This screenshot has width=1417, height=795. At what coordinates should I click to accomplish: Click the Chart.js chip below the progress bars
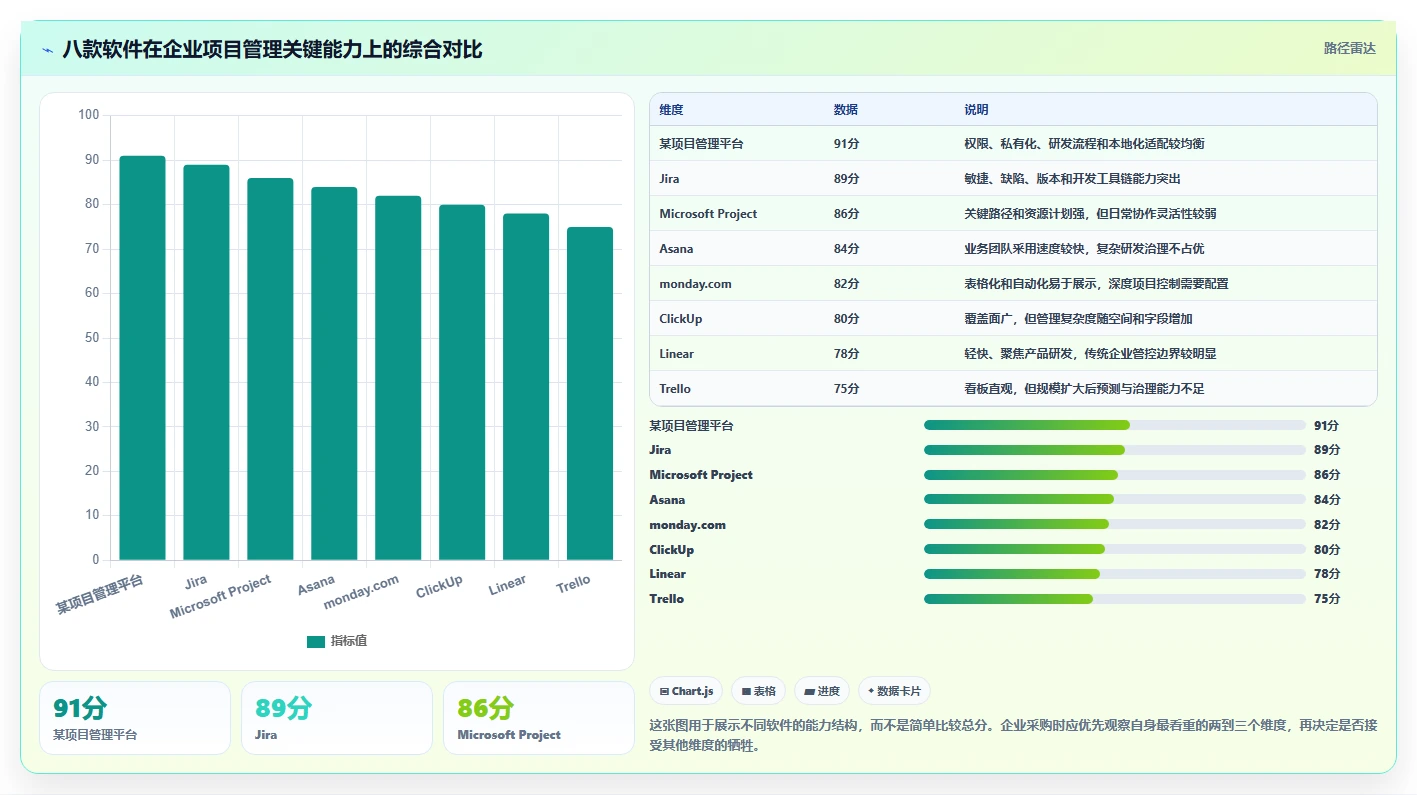pyautogui.click(x=686, y=691)
